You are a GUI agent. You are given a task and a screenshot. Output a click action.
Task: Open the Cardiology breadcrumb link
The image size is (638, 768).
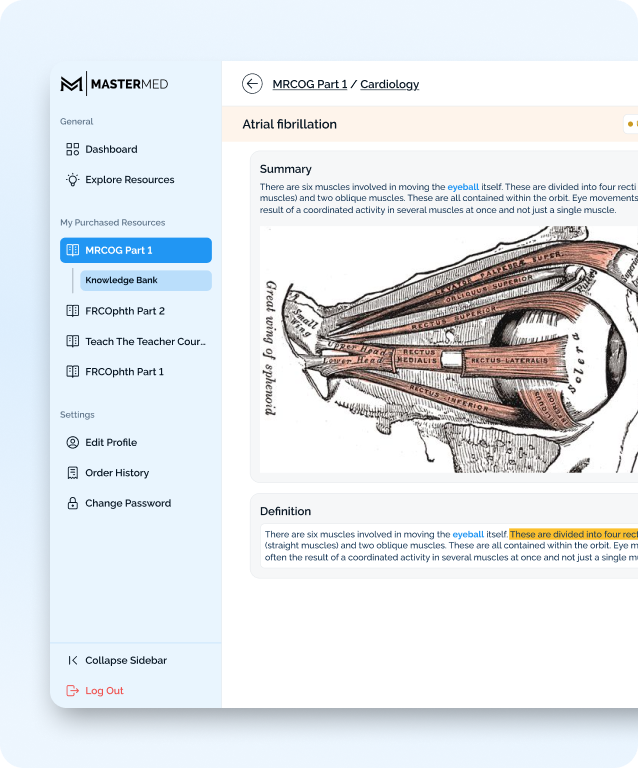(389, 84)
